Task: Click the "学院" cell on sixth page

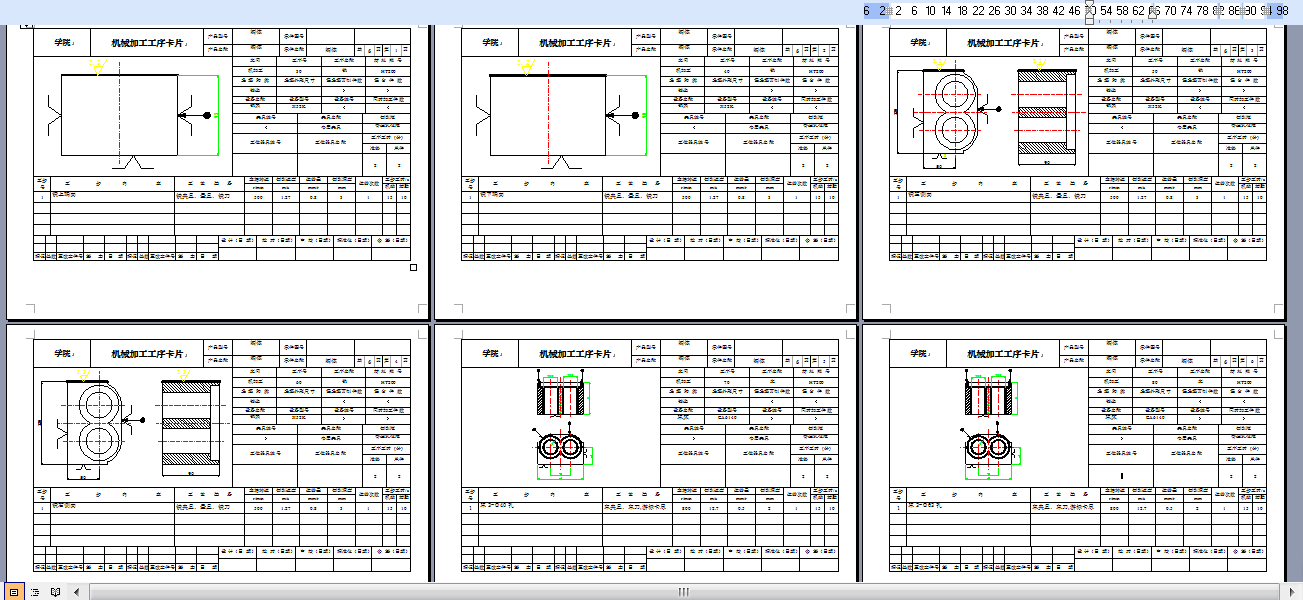Action: pos(918,354)
